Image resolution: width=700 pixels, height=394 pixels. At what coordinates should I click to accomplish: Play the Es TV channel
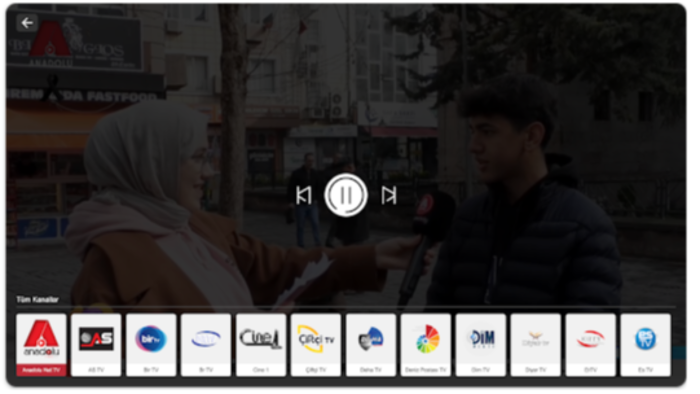pyautogui.click(x=645, y=345)
